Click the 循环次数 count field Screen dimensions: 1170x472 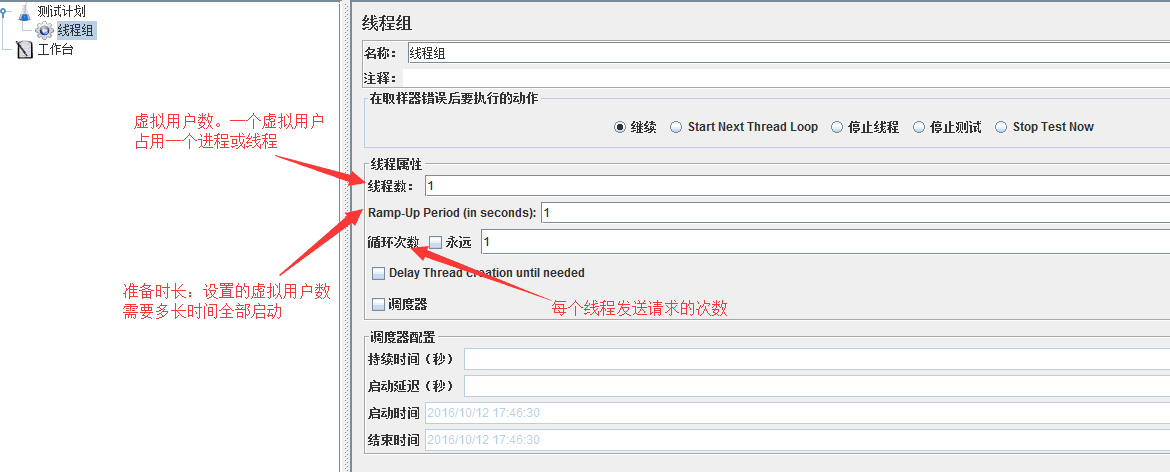pyautogui.click(x=825, y=242)
